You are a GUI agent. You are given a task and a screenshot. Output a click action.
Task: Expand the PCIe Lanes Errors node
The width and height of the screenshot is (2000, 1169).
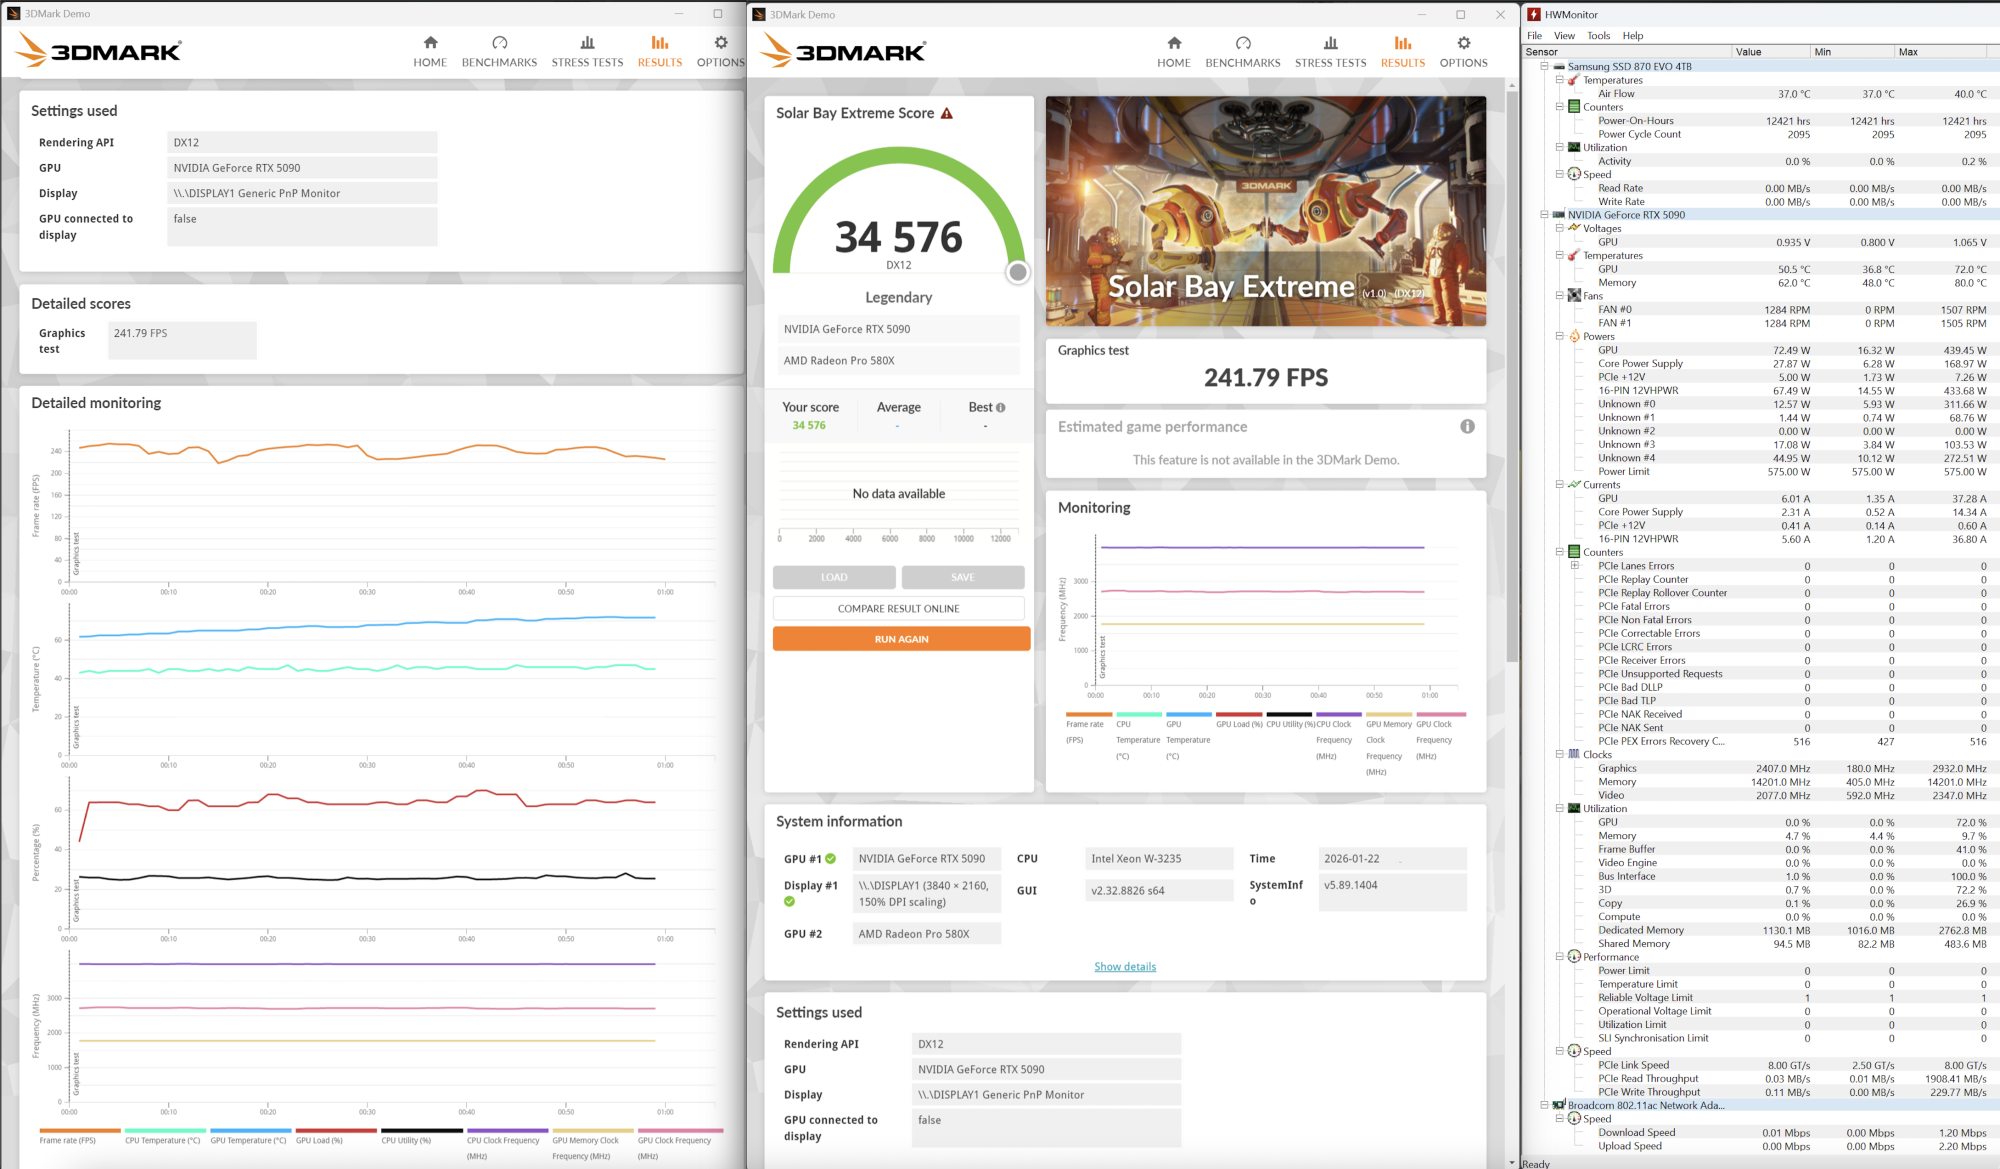tap(1574, 566)
